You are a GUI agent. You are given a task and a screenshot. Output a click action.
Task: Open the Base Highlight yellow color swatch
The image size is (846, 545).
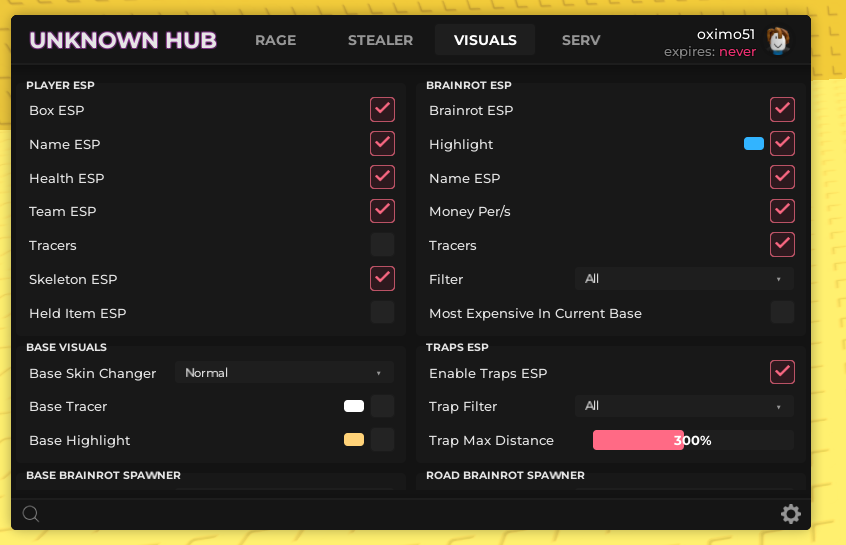pos(354,440)
